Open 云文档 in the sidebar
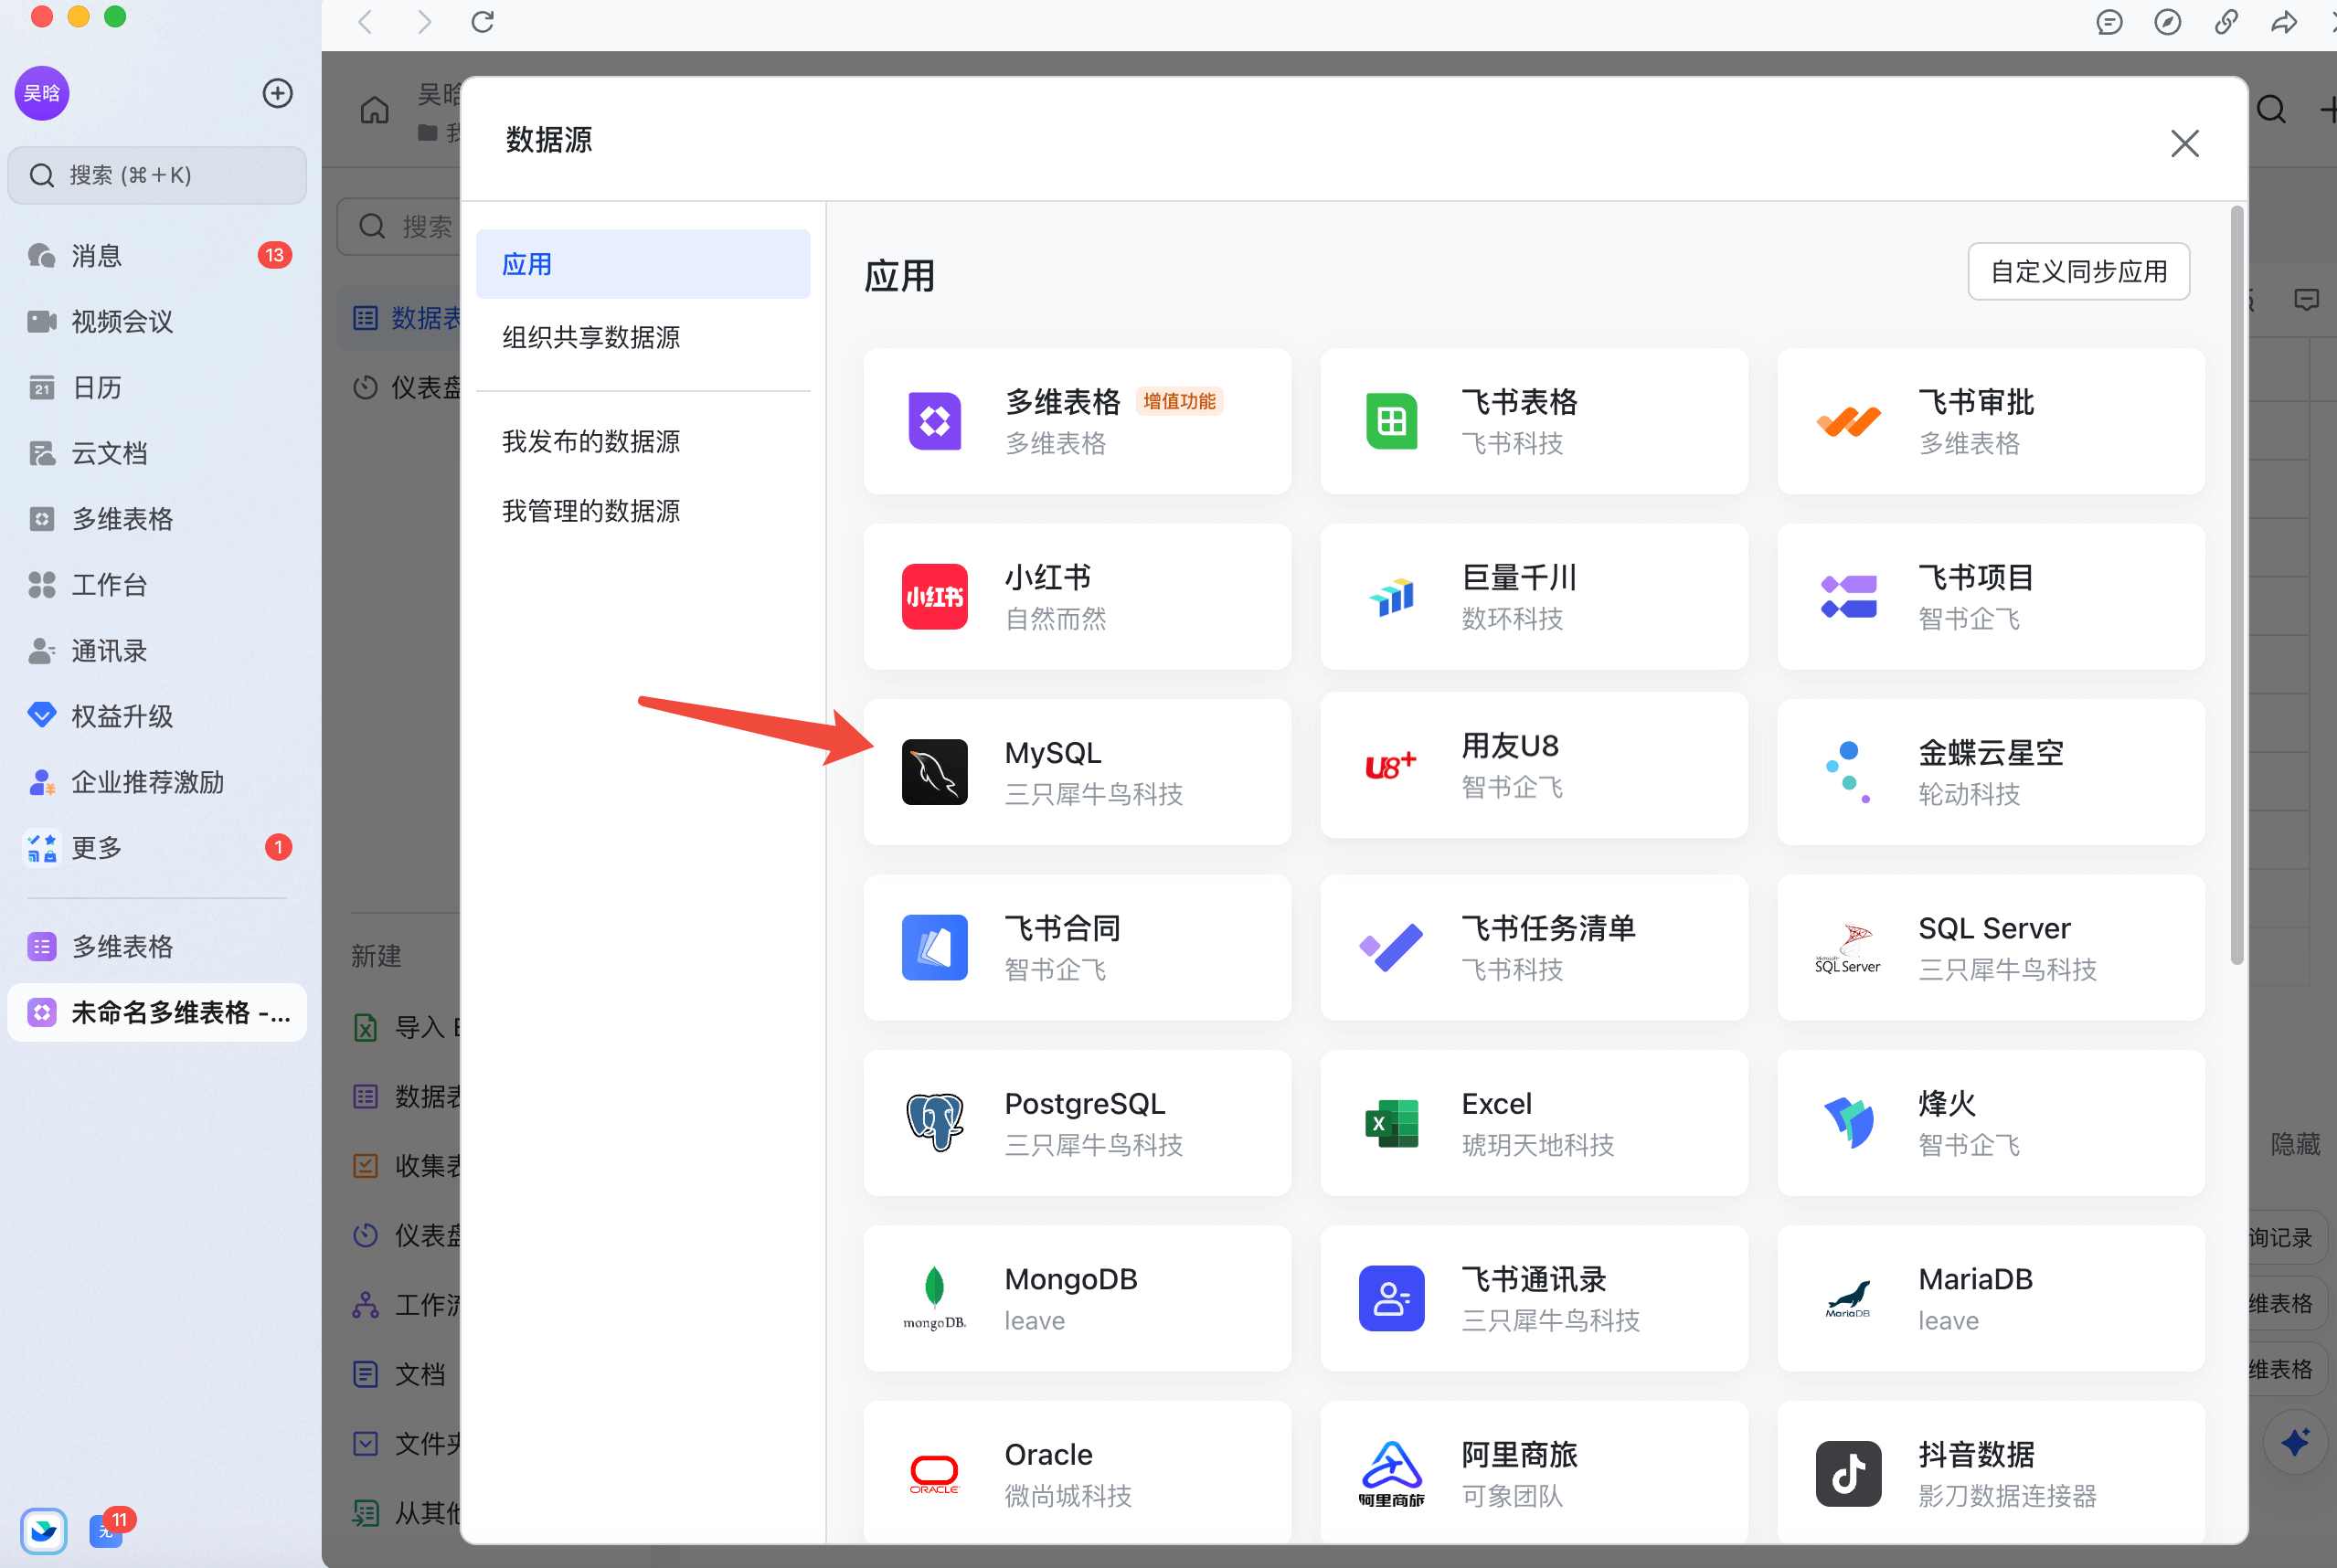The image size is (2337, 1568). (x=157, y=454)
